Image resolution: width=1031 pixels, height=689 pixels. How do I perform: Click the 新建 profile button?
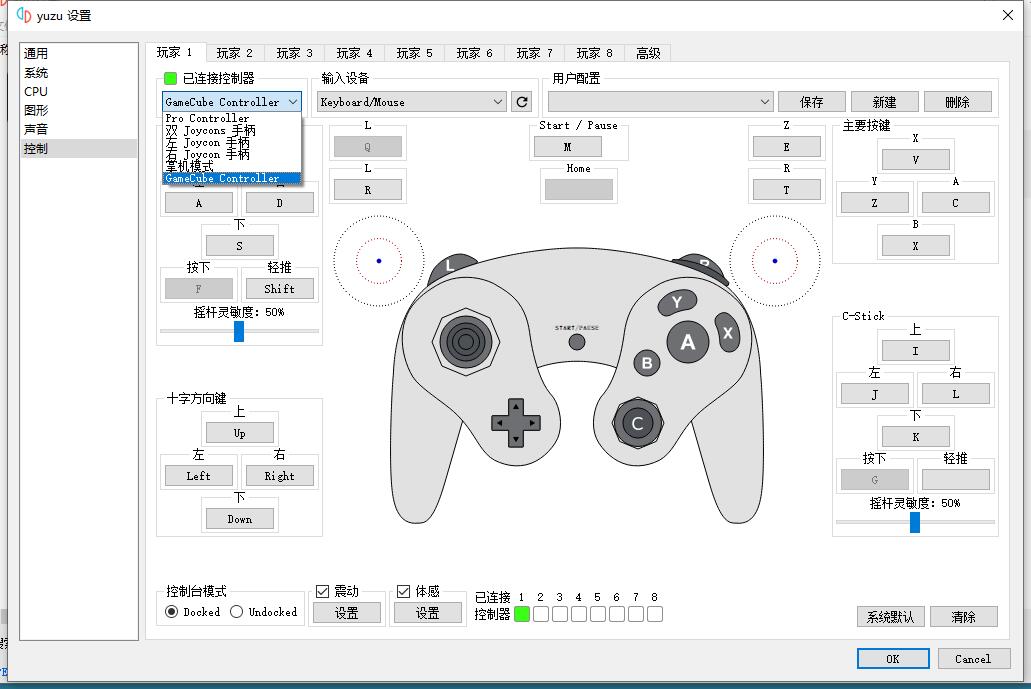pyautogui.click(x=884, y=102)
